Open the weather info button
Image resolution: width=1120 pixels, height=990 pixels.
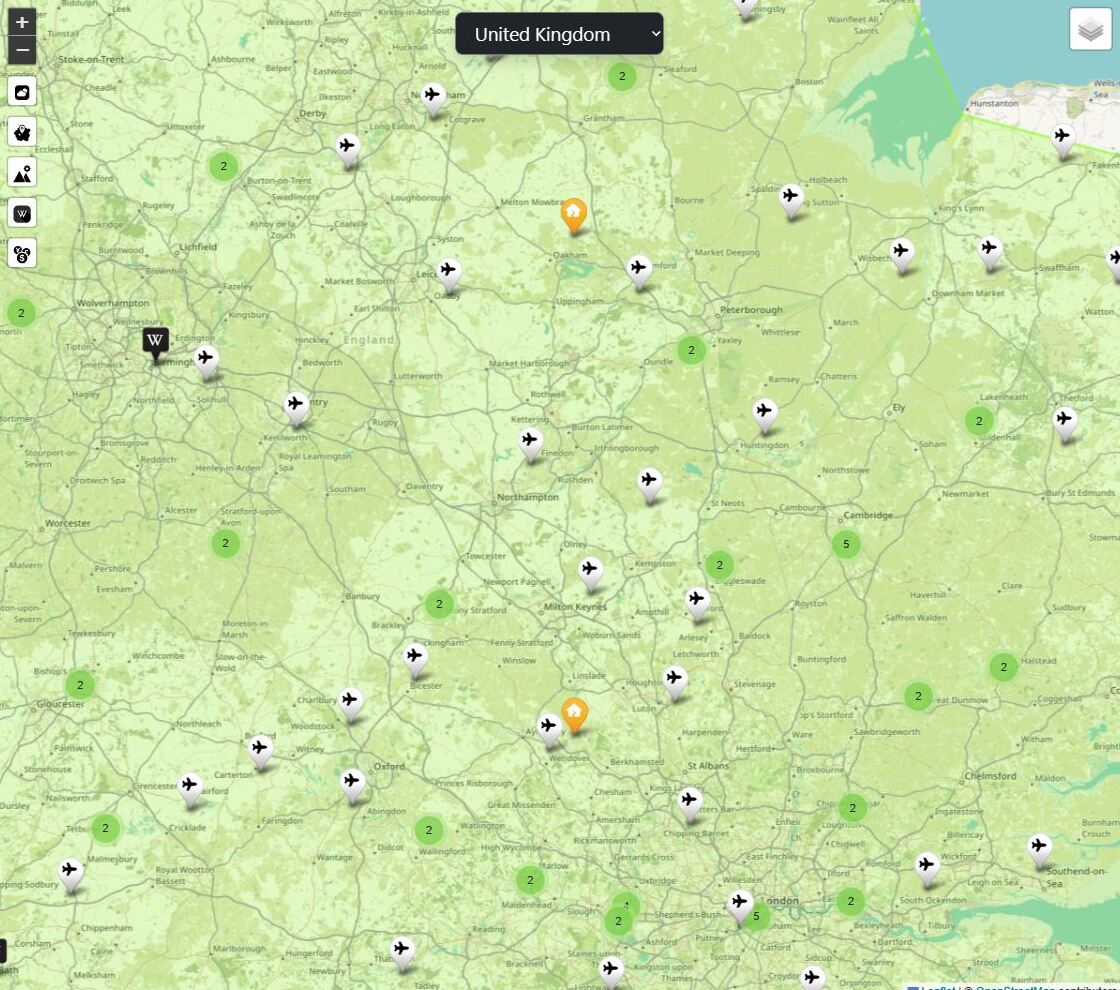(x=21, y=91)
